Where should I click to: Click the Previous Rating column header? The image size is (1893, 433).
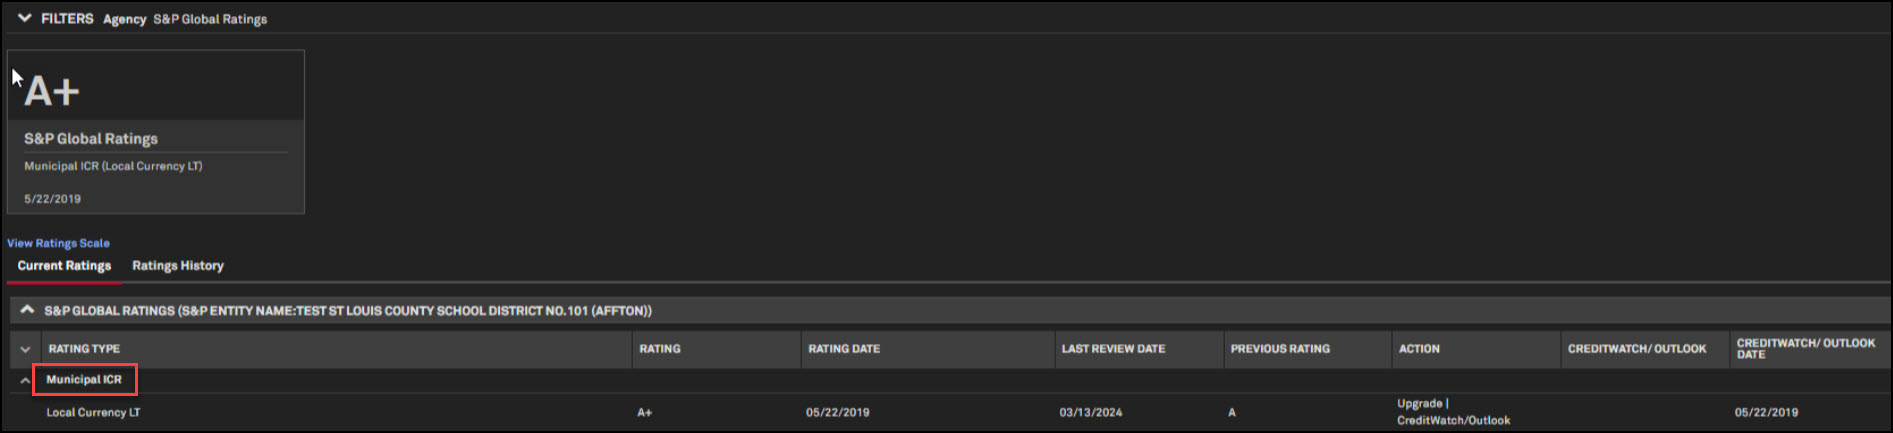click(x=1280, y=349)
